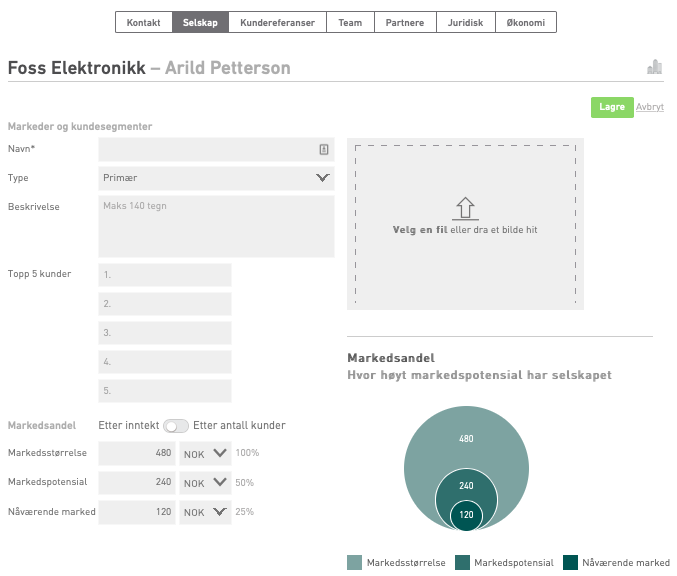
Task: Click the Foss Elektronikk company title
Action: tap(77, 68)
